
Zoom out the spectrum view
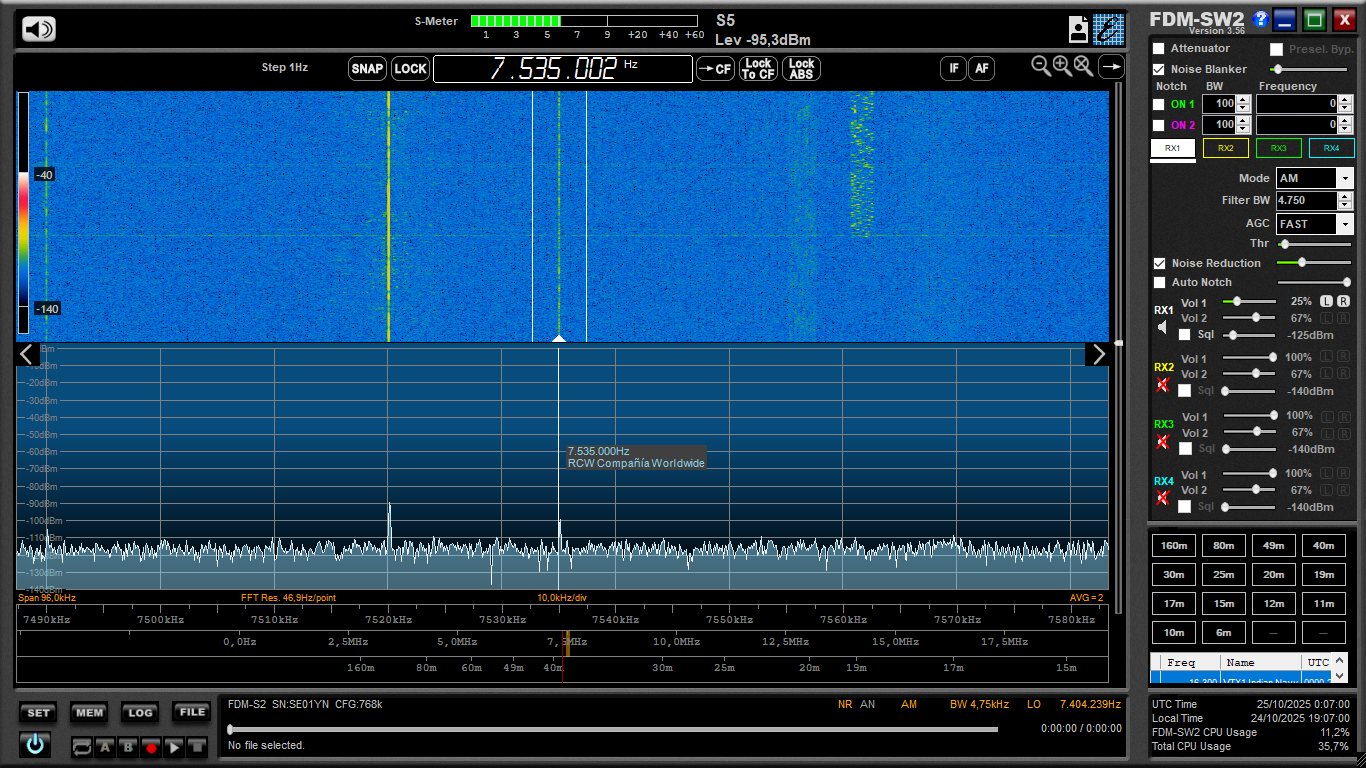tap(1041, 66)
